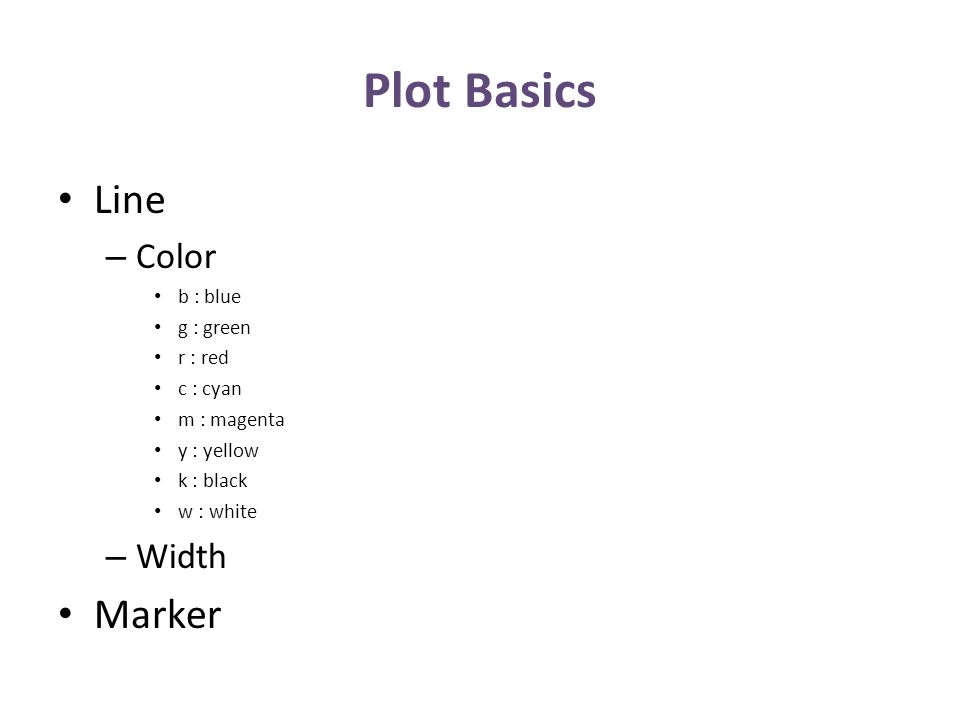
Task: Click the small bullet before magenta entry
Action: [x=158, y=419]
